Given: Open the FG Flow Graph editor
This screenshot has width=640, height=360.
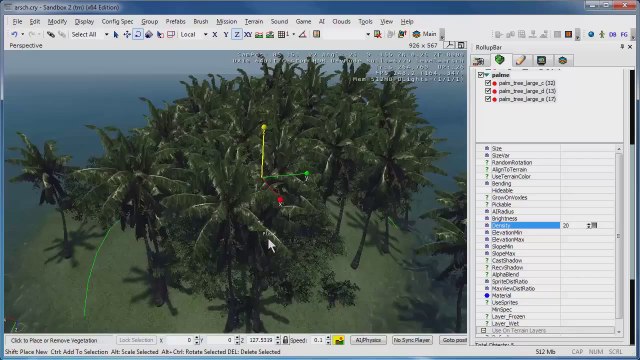Looking at the screenshot, I should pyautogui.click(x=624, y=35).
